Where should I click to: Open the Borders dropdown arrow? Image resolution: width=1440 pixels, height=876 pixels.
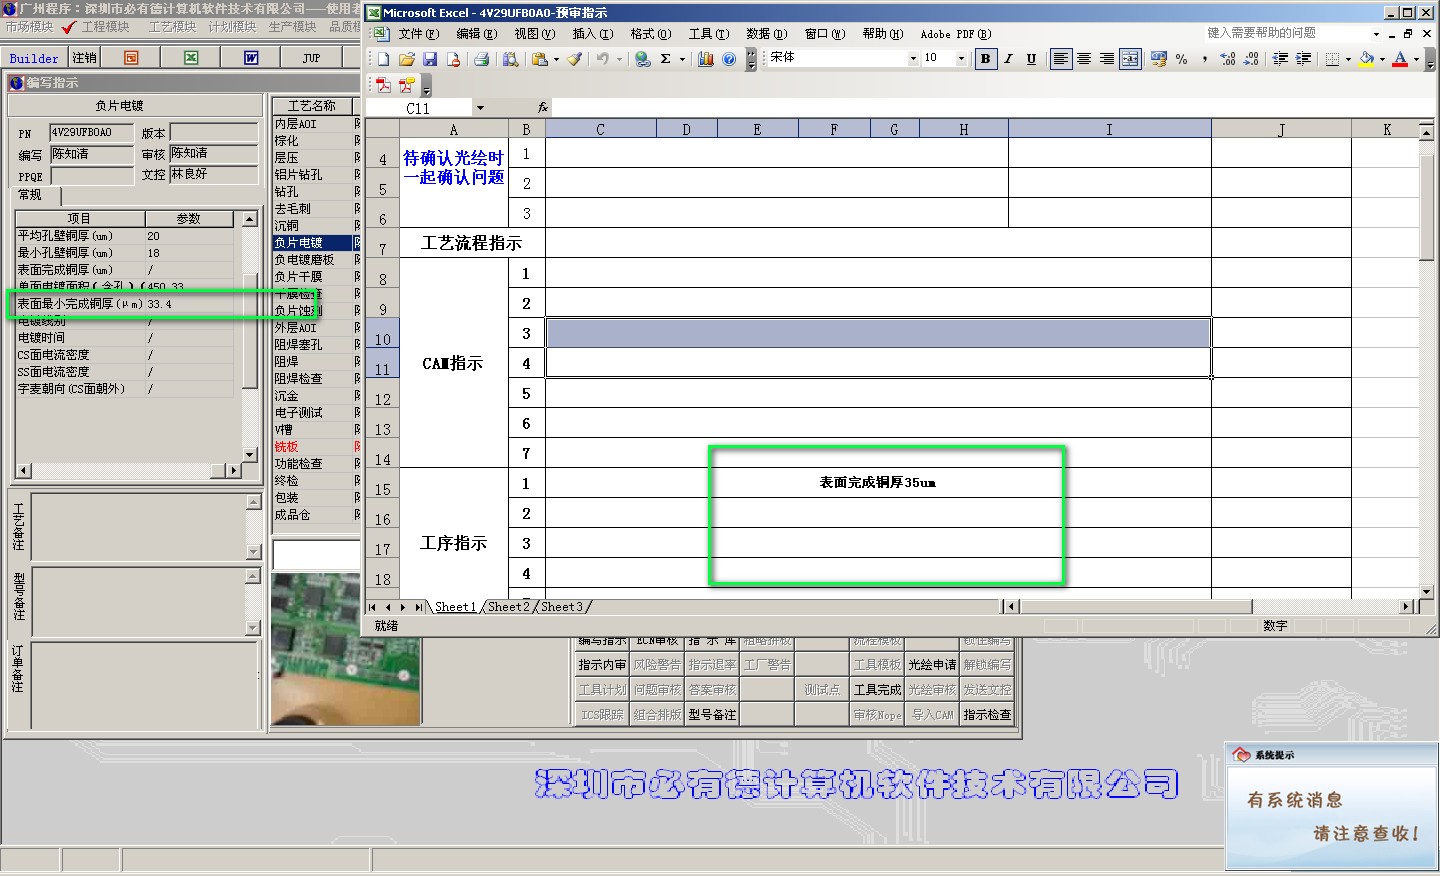click(x=1348, y=59)
